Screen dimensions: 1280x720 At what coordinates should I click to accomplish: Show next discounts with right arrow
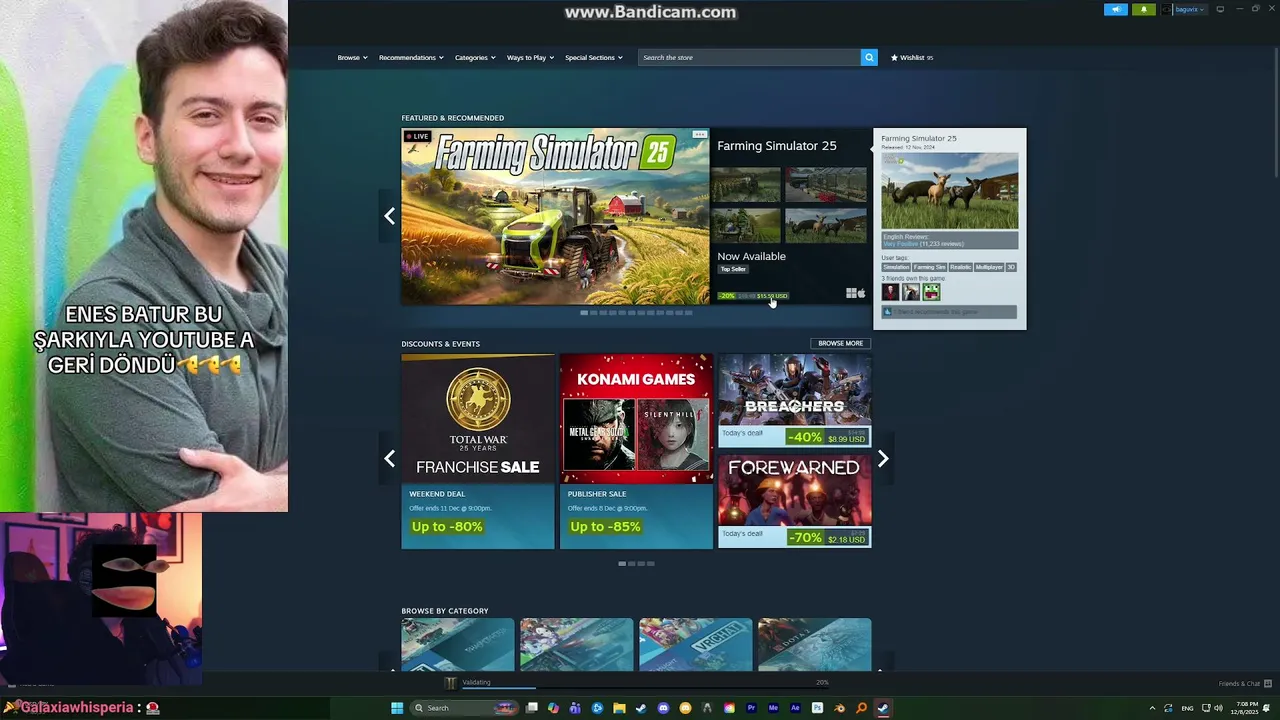pyautogui.click(x=883, y=458)
